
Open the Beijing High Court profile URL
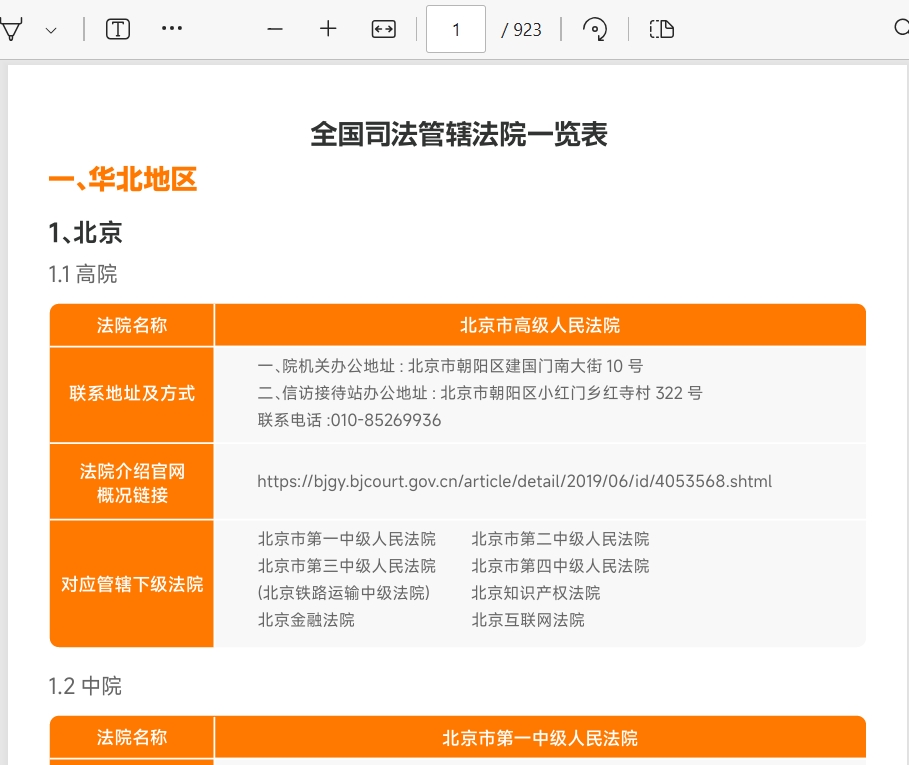click(513, 481)
